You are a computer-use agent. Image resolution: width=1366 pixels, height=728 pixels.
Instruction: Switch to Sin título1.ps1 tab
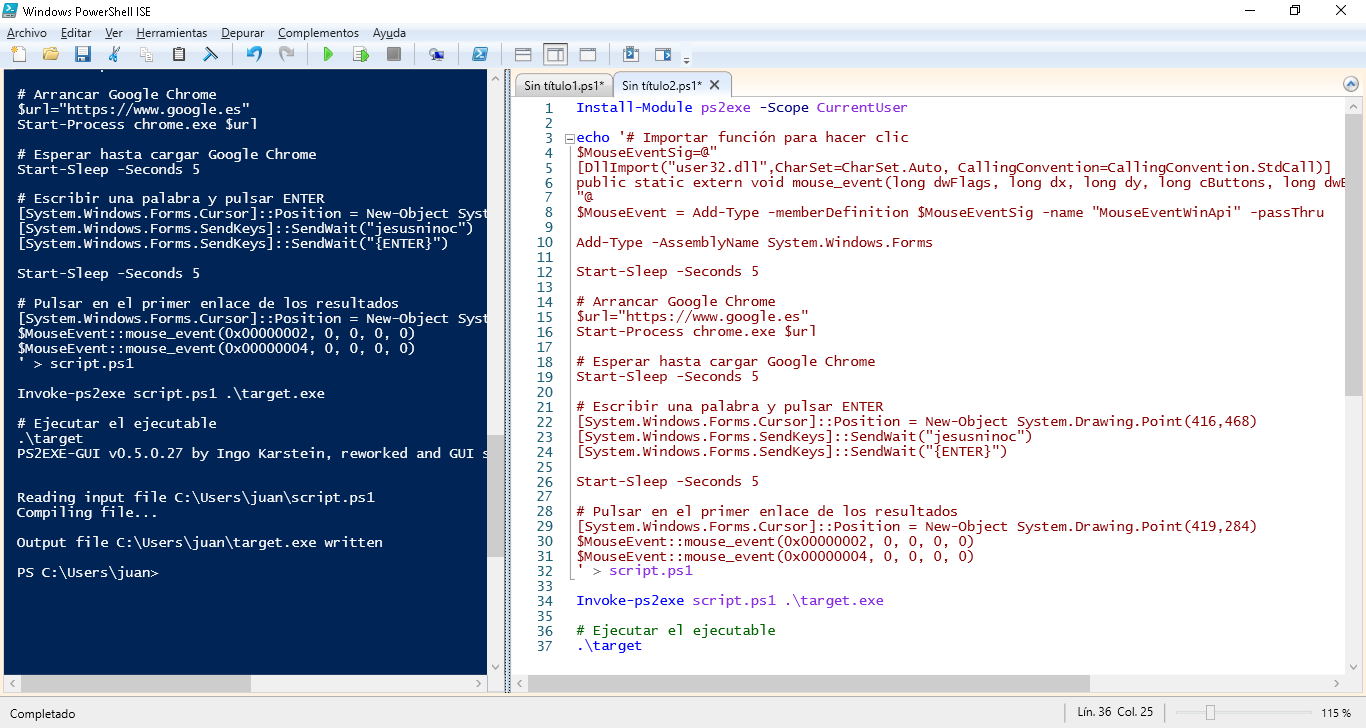(x=563, y=86)
